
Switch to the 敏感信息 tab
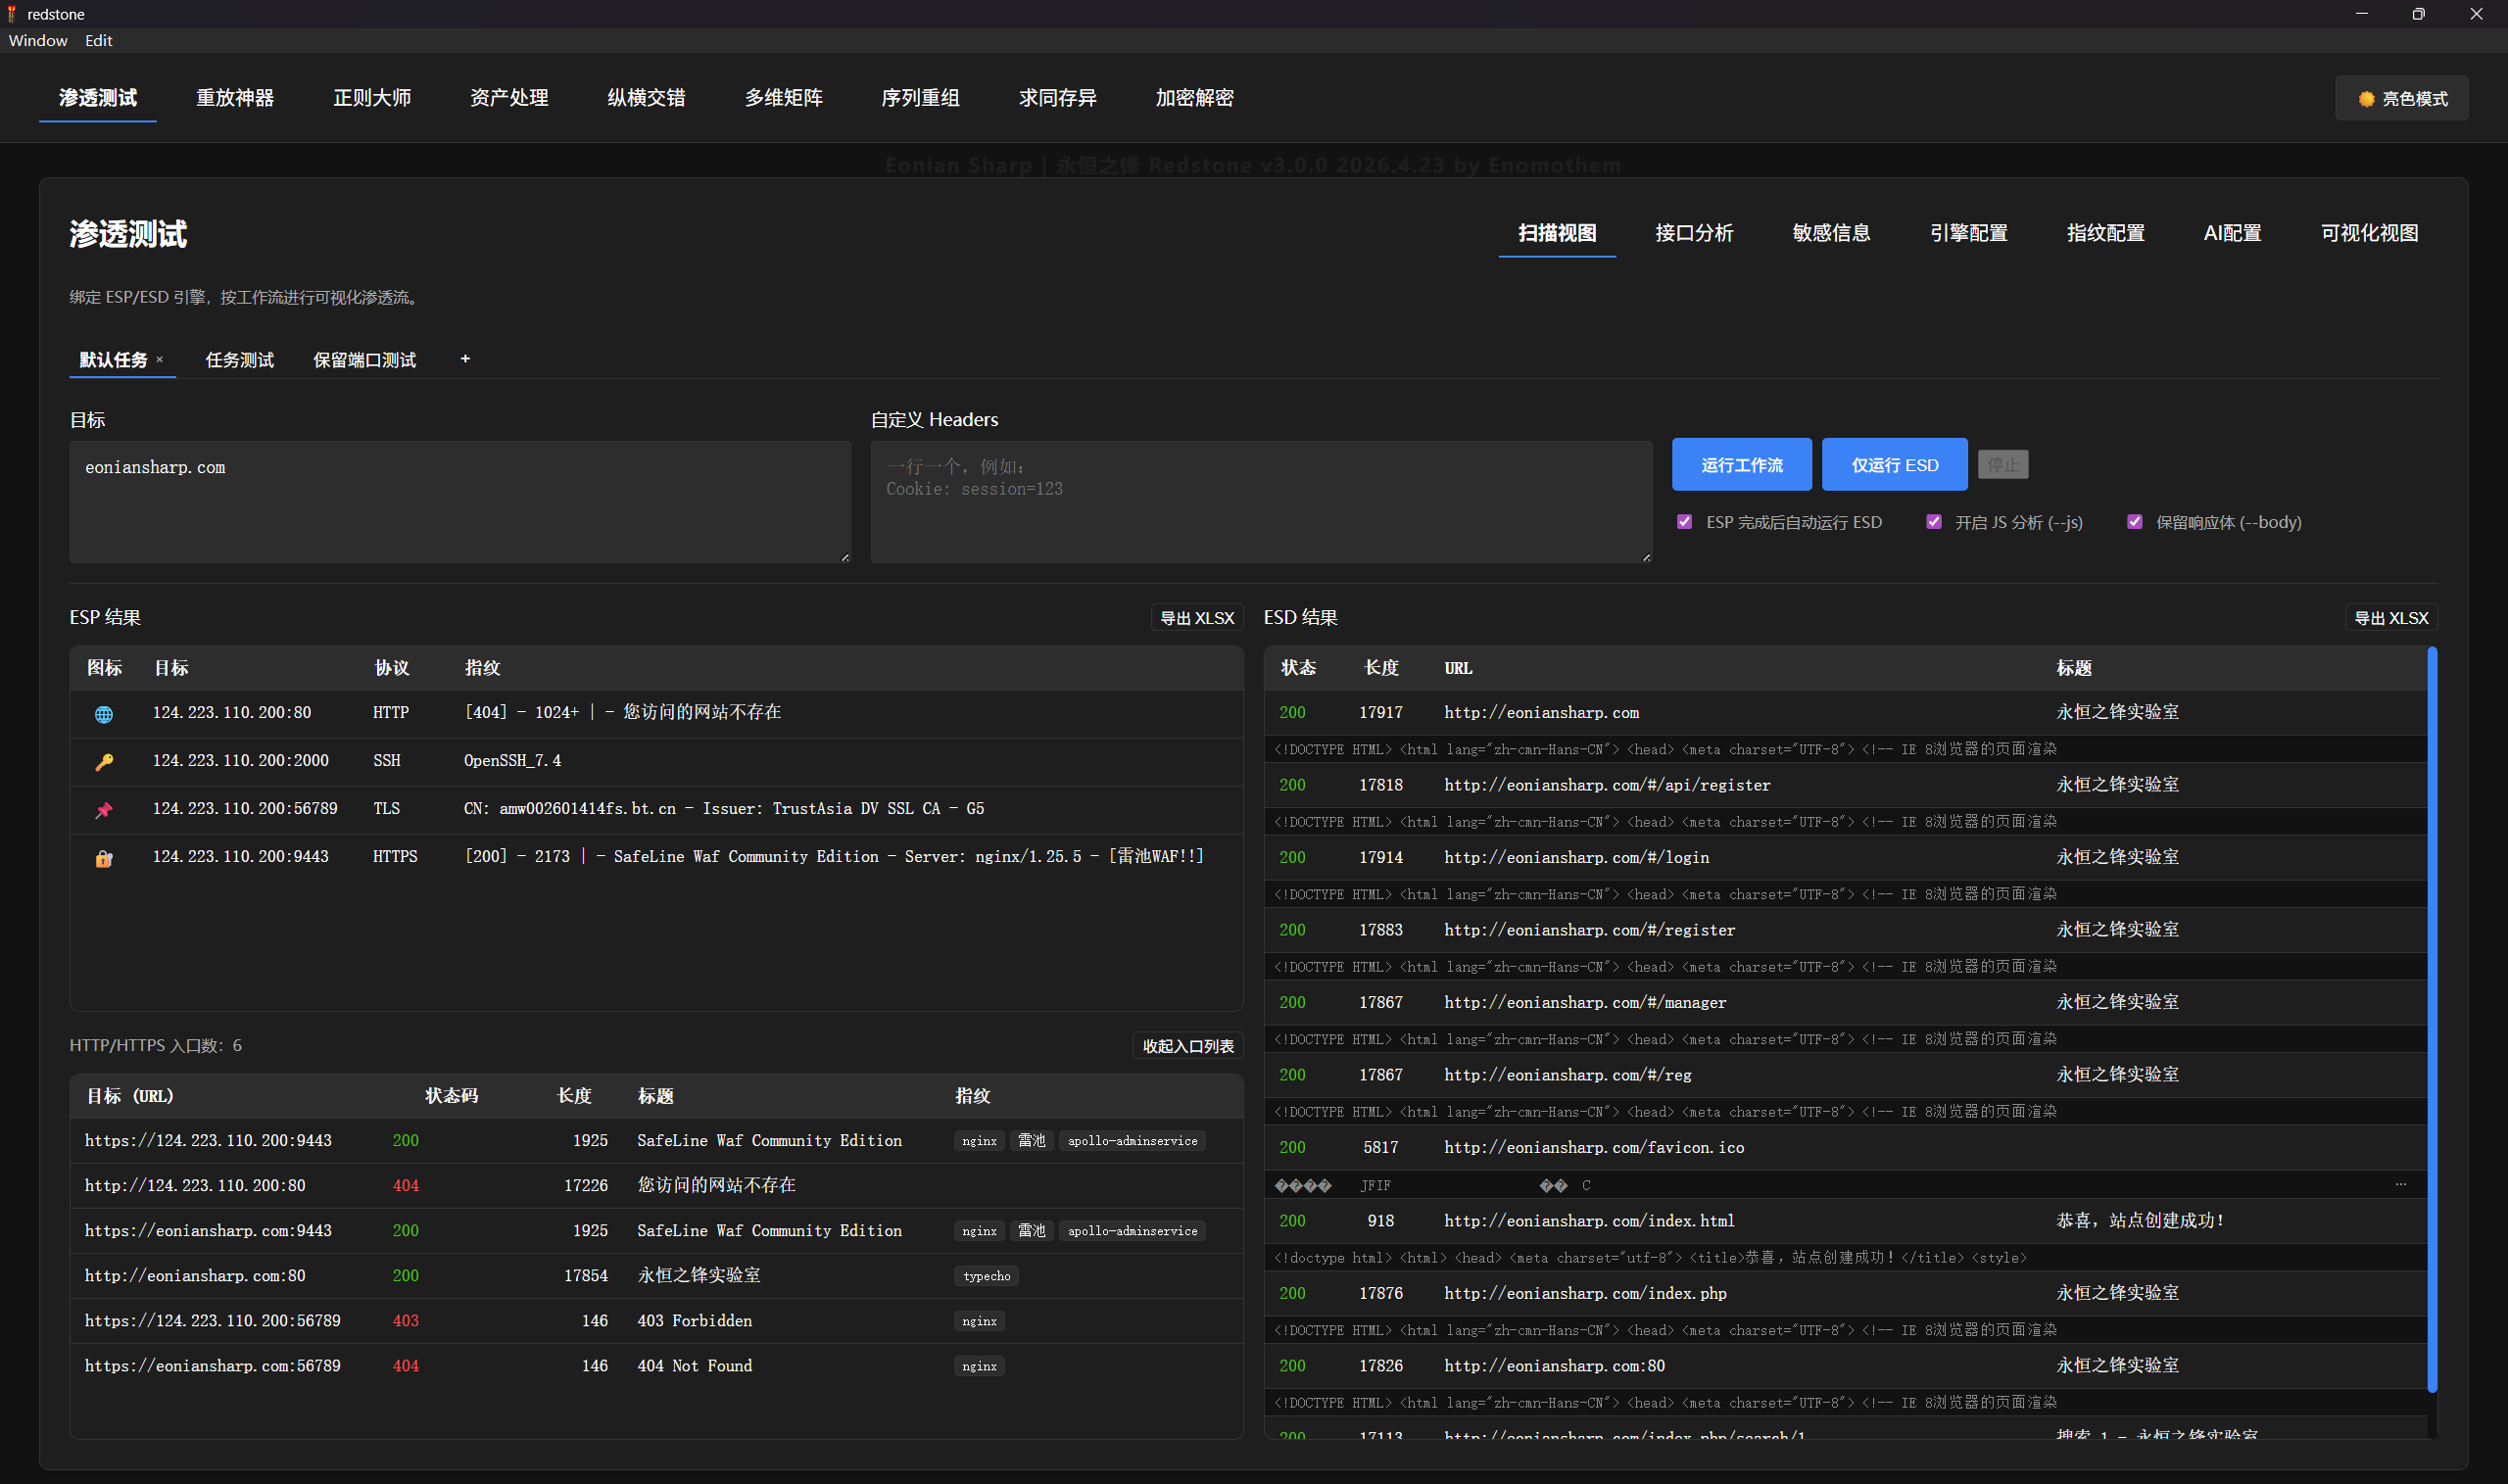1831,233
